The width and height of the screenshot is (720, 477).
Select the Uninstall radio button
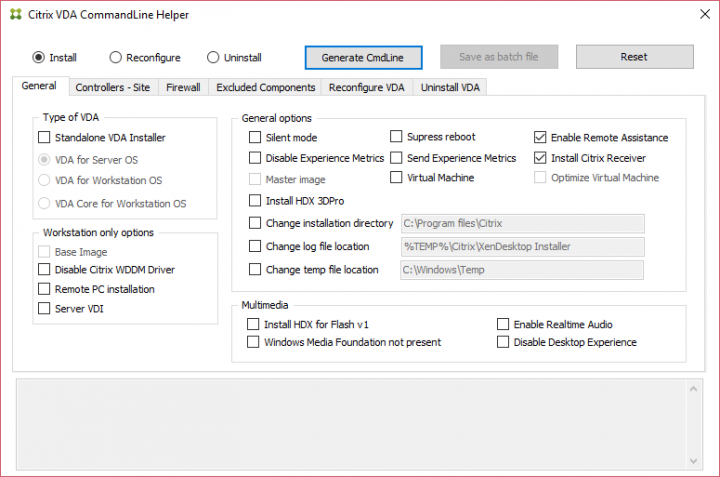coord(213,57)
